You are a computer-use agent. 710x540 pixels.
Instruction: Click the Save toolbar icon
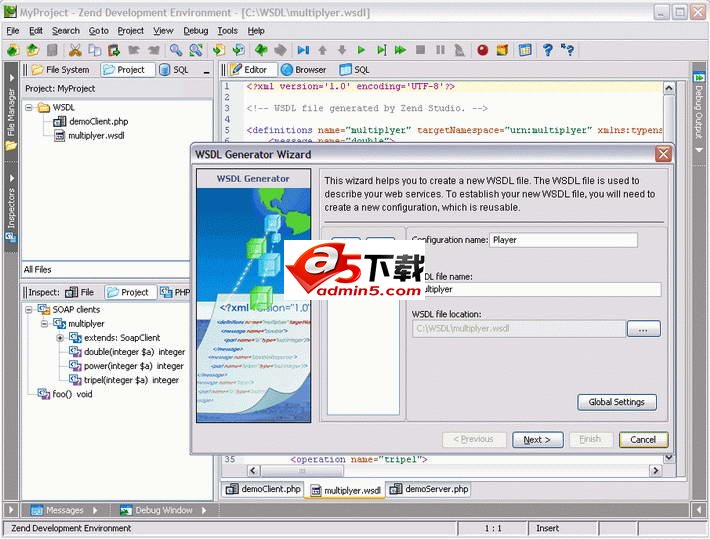52,50
